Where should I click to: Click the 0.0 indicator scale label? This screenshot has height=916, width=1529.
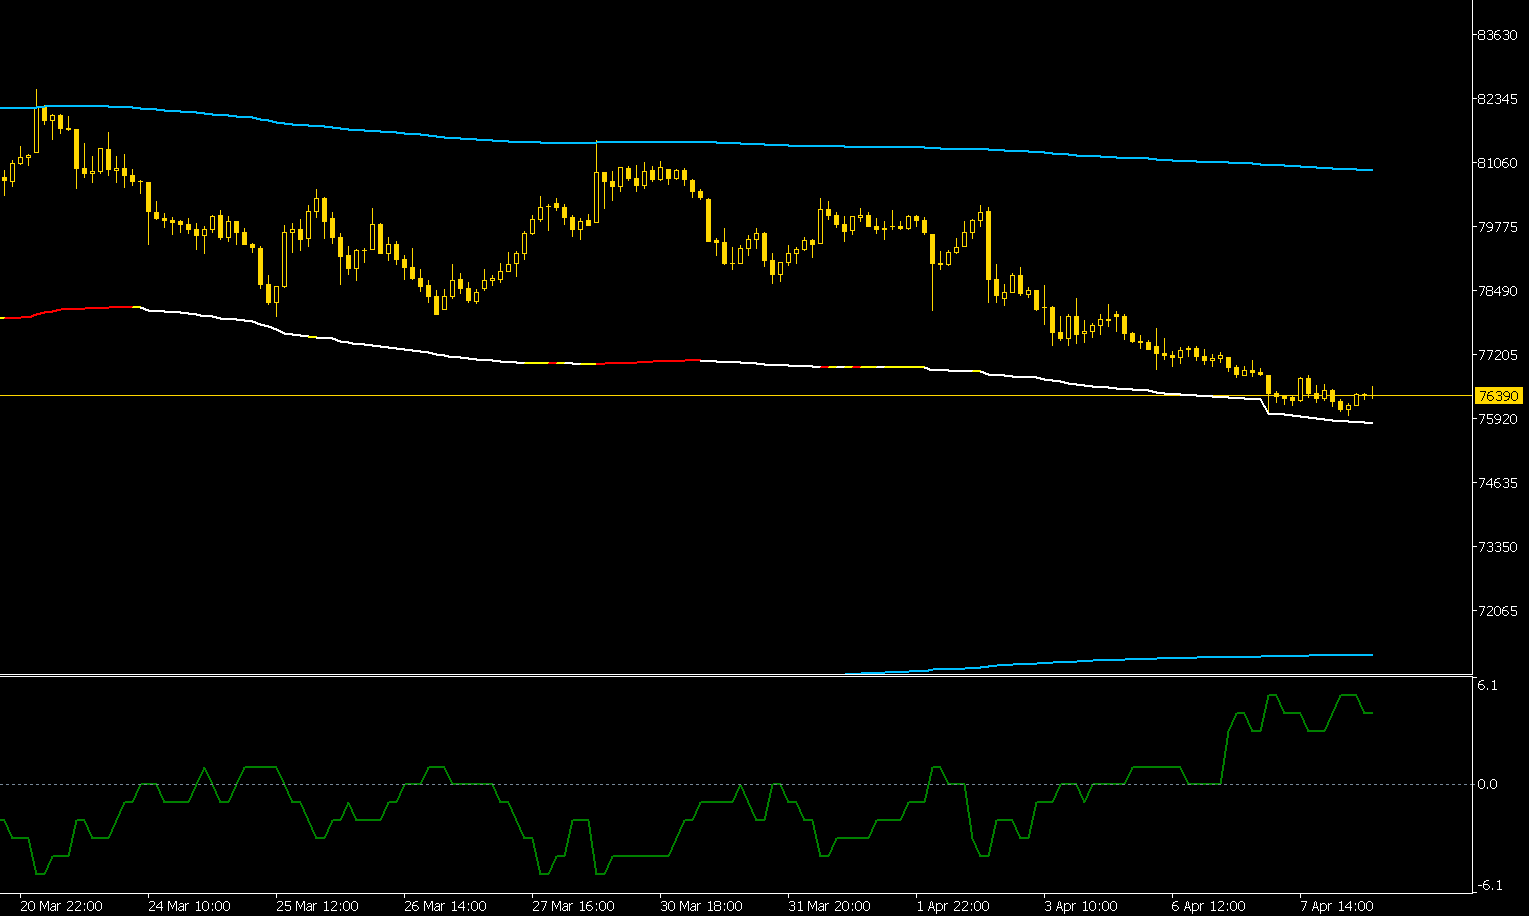[1487, 784]
